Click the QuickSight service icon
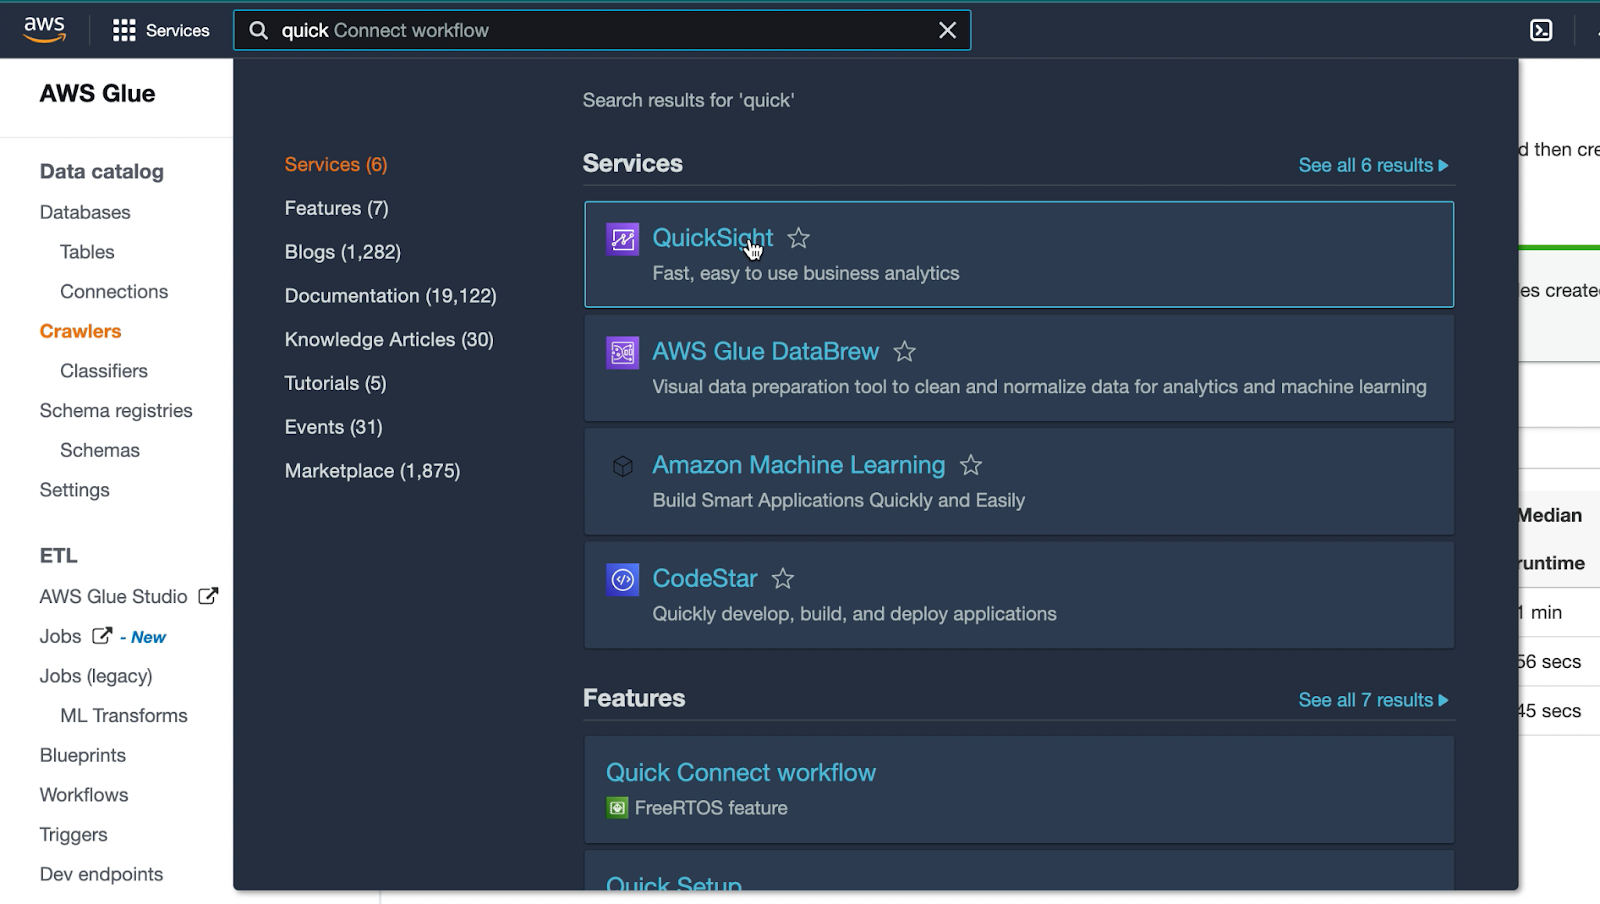Screen dimensions: 1600x904 (622, 239)
